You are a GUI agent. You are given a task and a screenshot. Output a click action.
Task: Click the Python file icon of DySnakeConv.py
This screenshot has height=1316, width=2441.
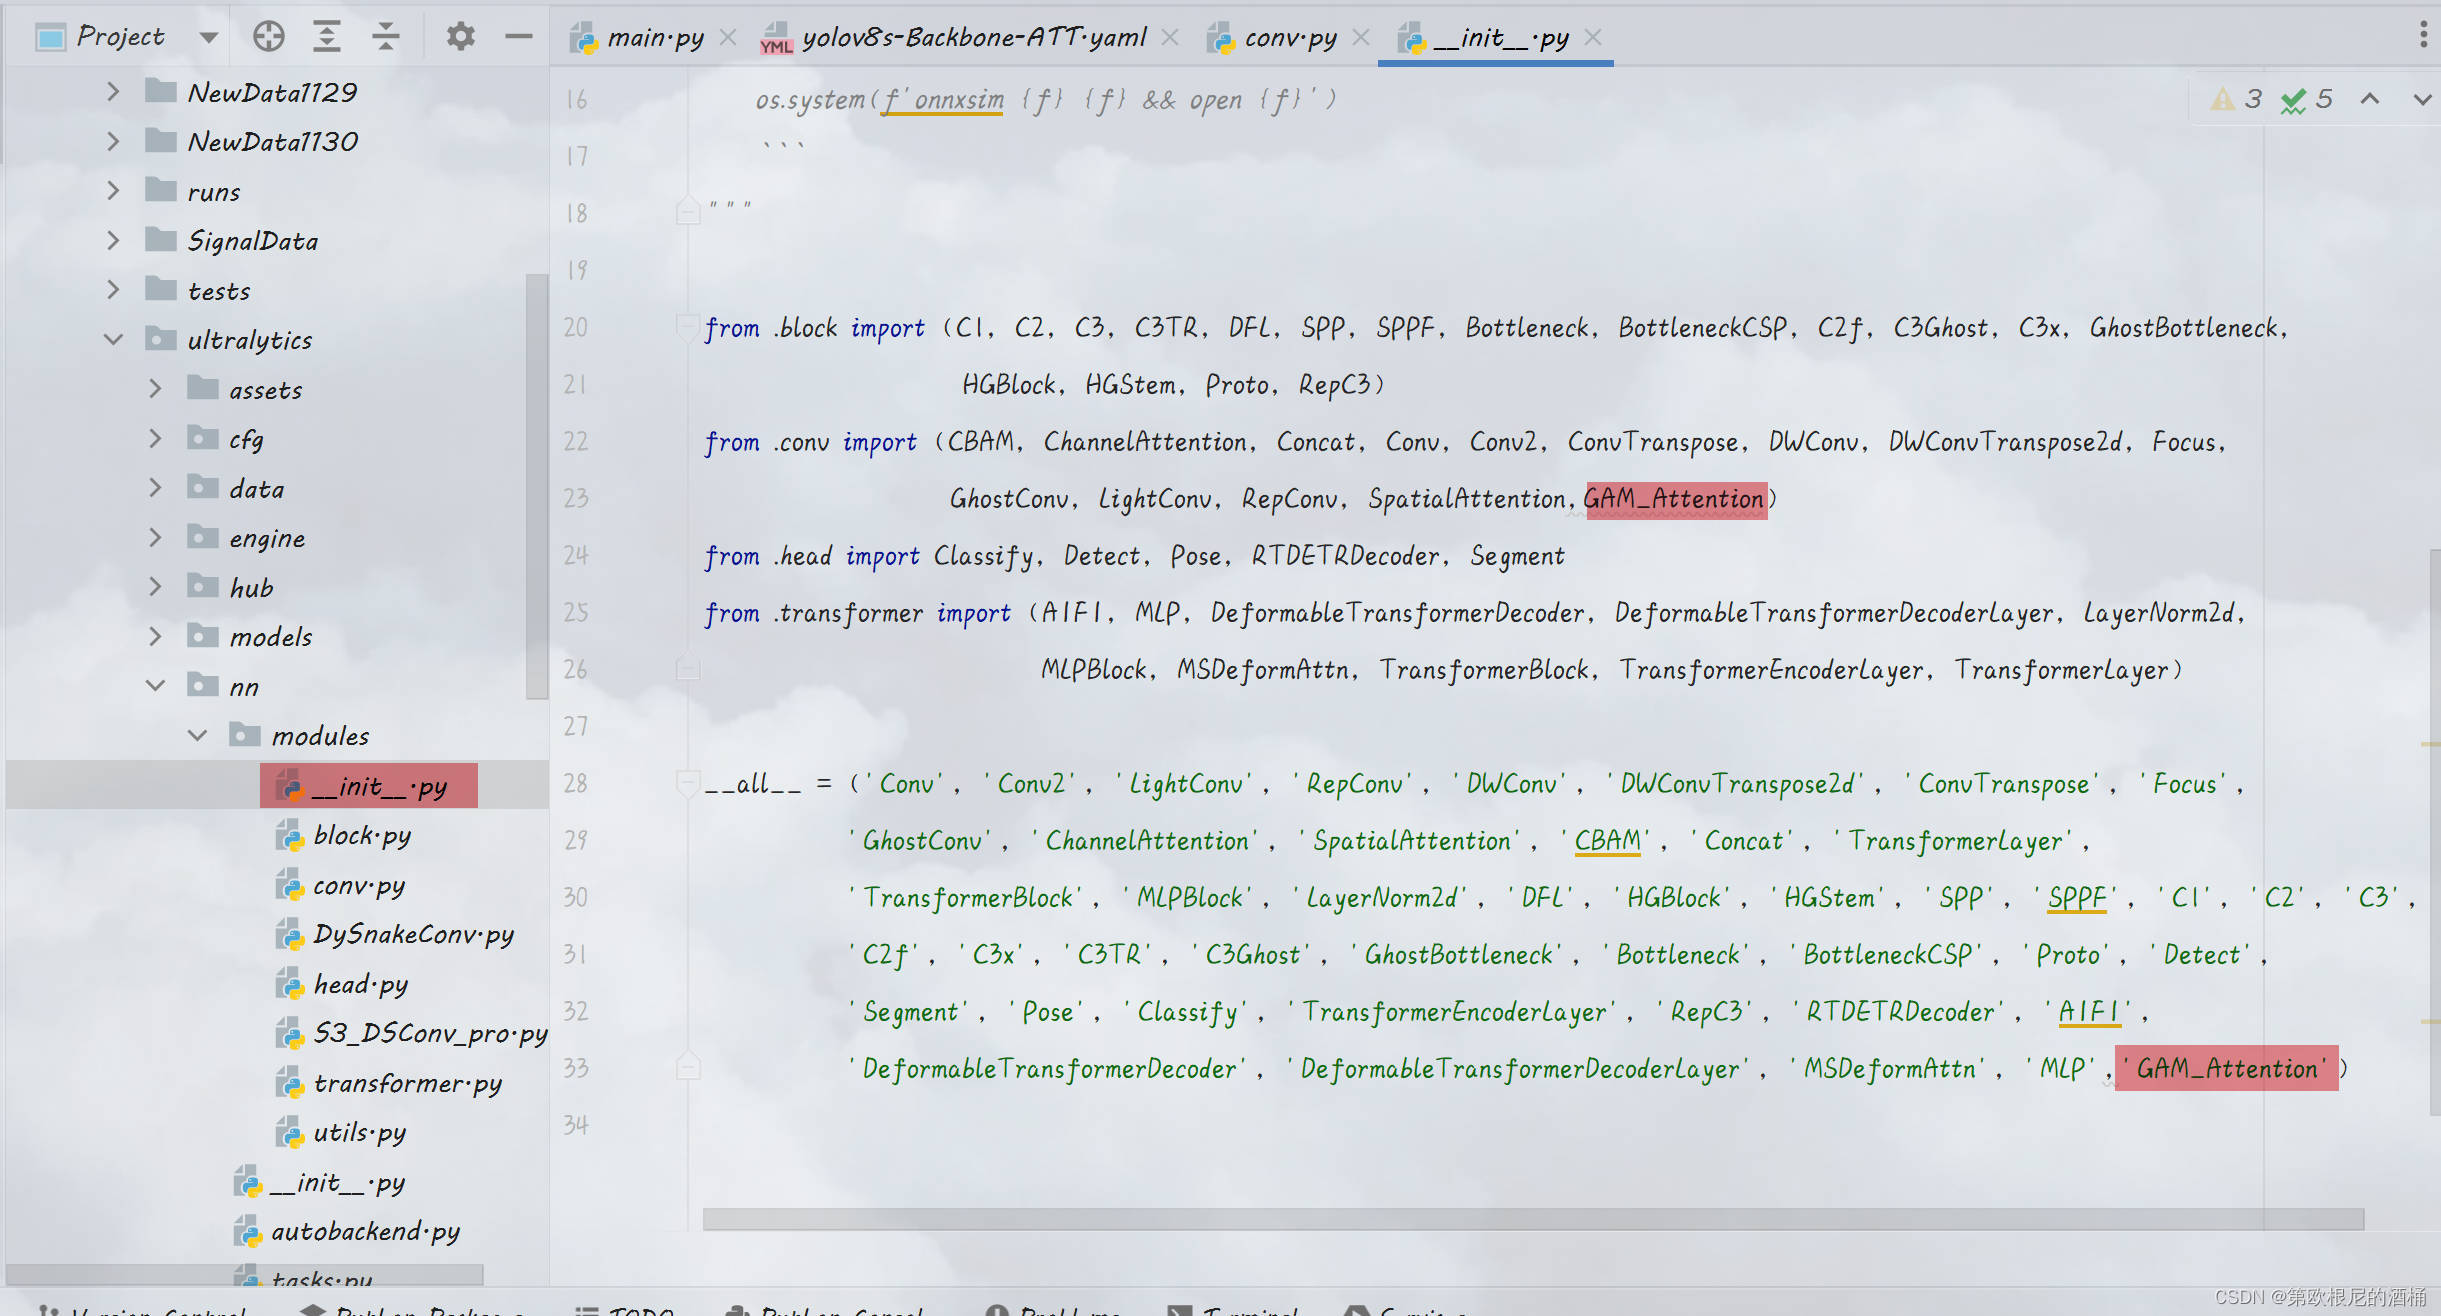pyautogui.click(x=290, y=934)
